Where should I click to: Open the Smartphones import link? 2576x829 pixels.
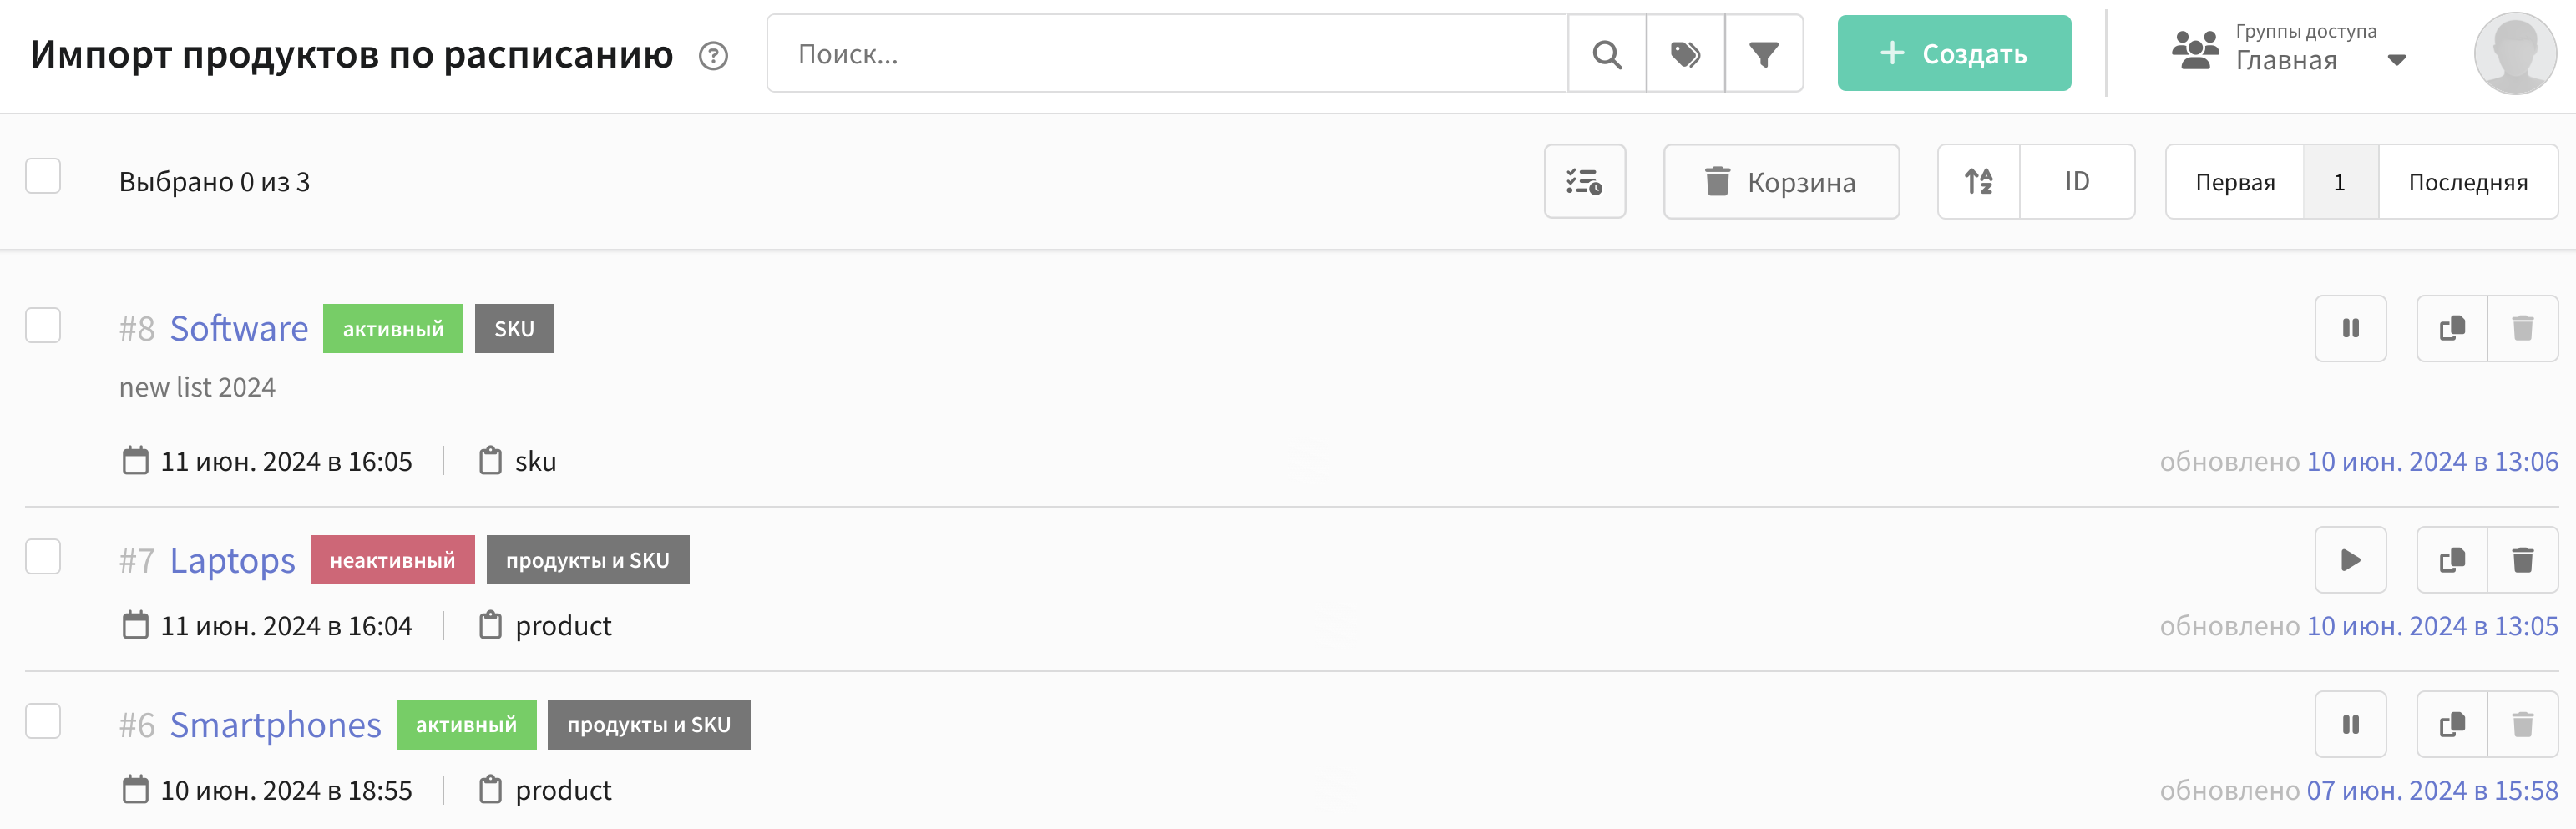click(275, 725)
